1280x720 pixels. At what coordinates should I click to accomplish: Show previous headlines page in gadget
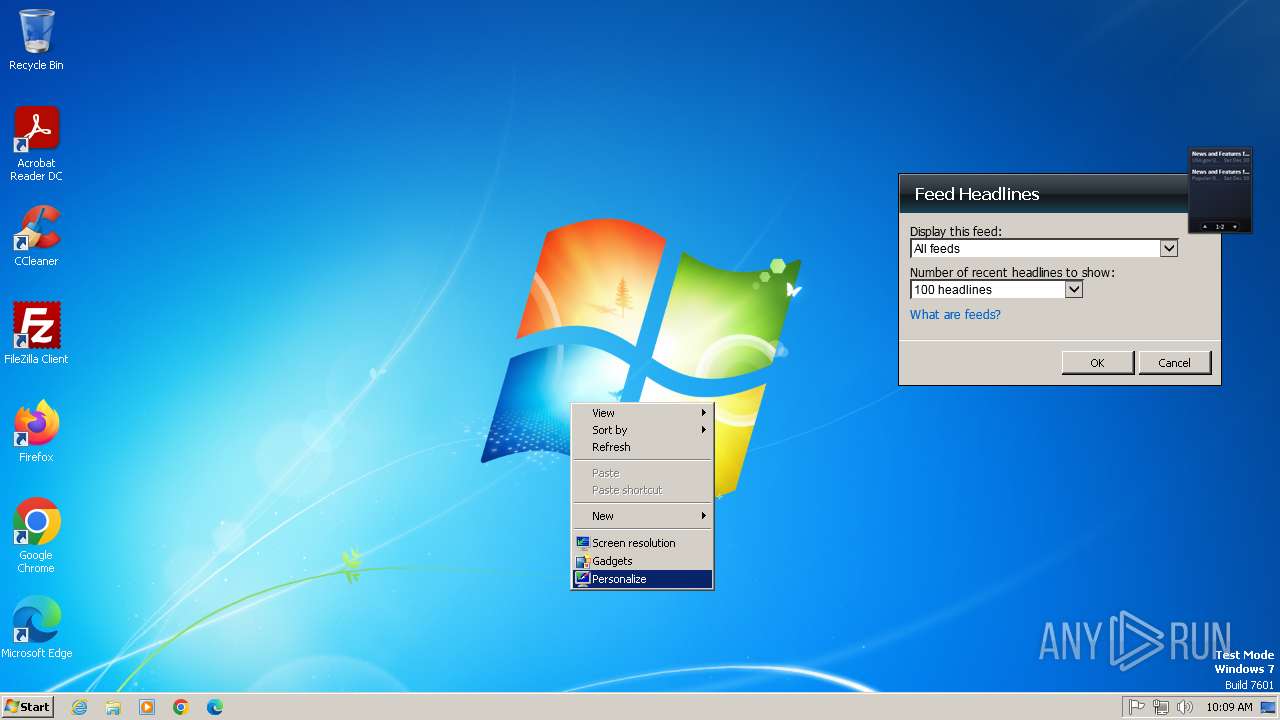1205,227
